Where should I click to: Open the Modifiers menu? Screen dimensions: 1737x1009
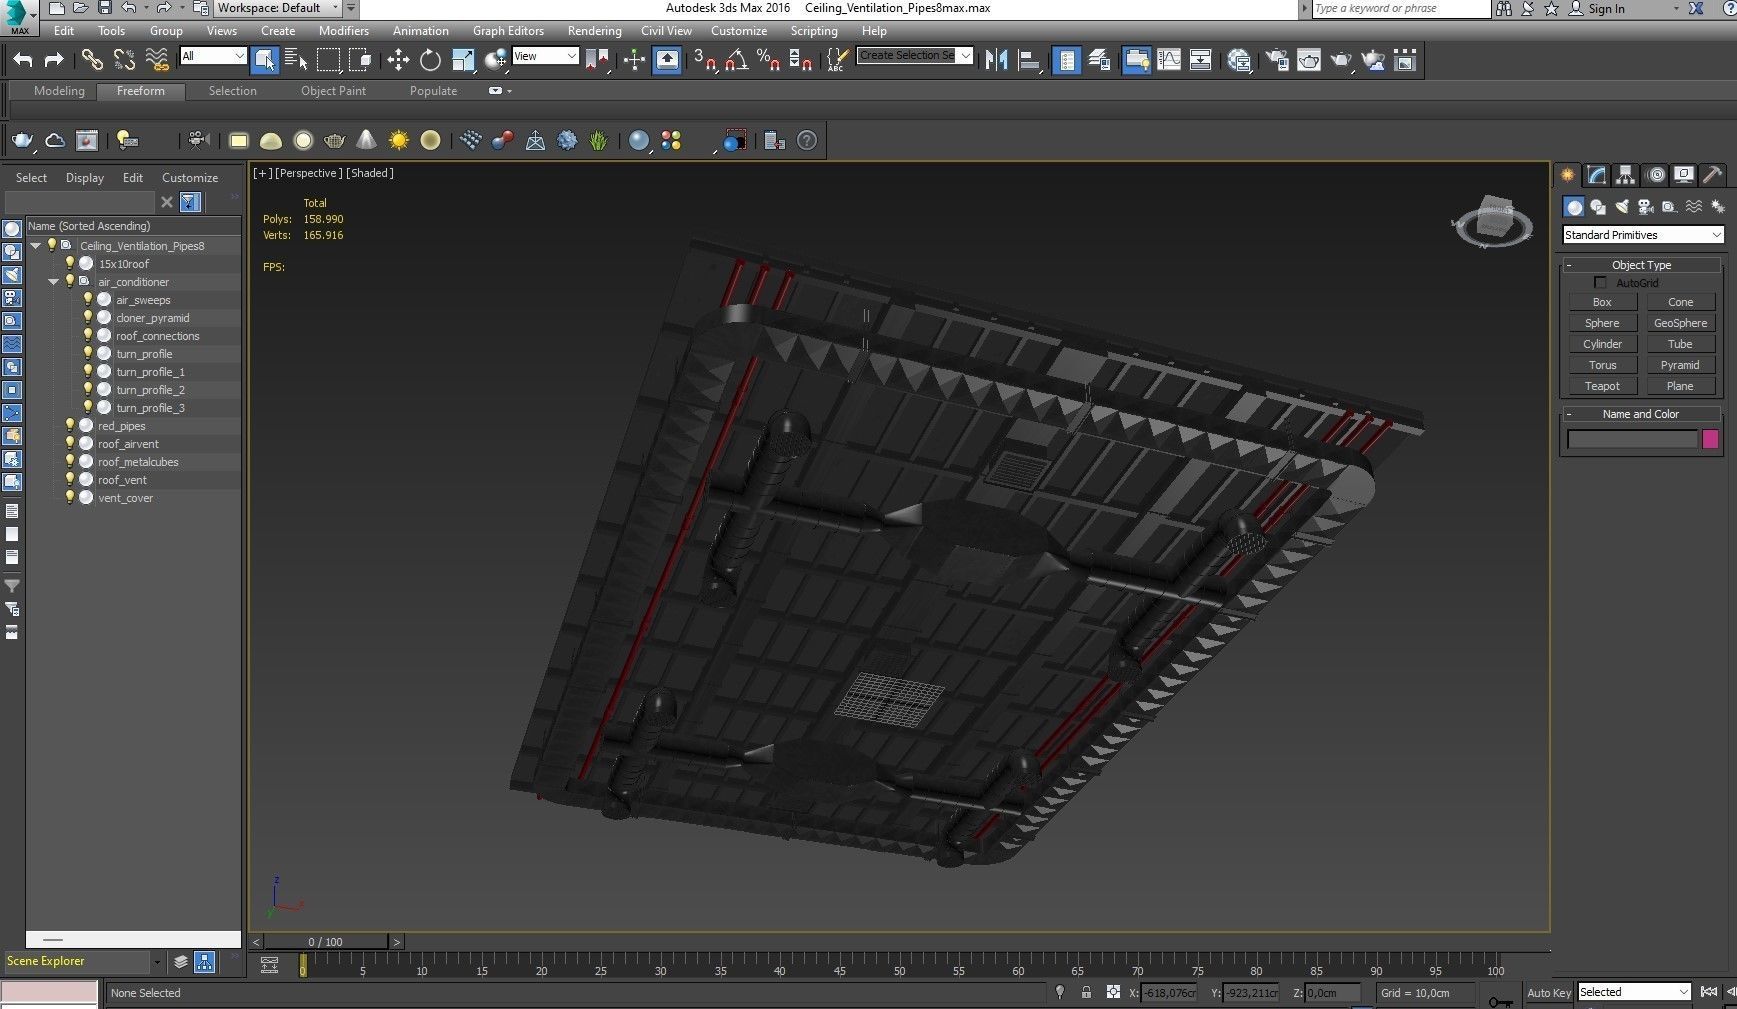click(x=343, y=31)
